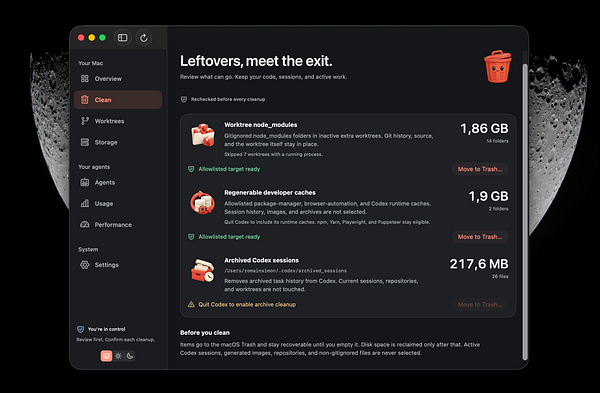The height and width of the screenshot is (393, 600).
Task: Click Rechecked before every cleanup label
Action: (x=228, y=99)
